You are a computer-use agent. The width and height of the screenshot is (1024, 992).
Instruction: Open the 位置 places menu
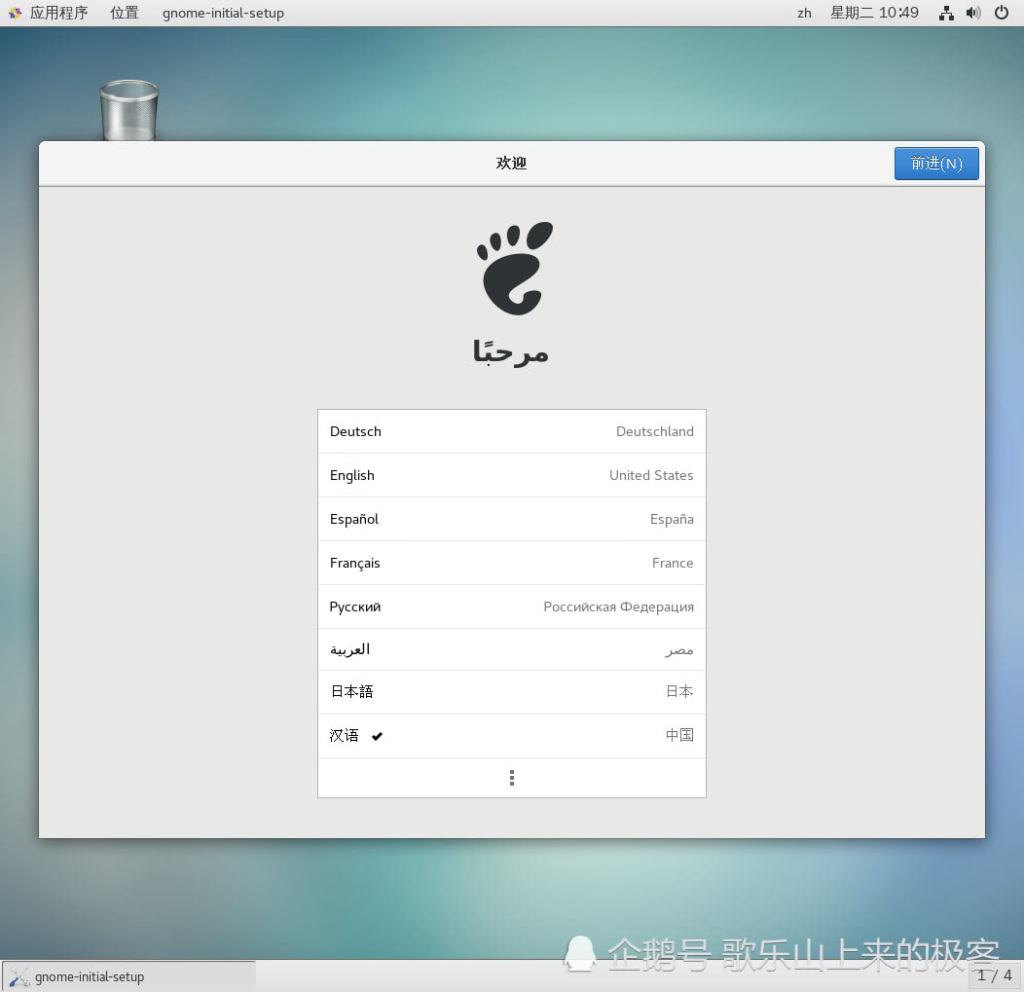click(124, 13)
